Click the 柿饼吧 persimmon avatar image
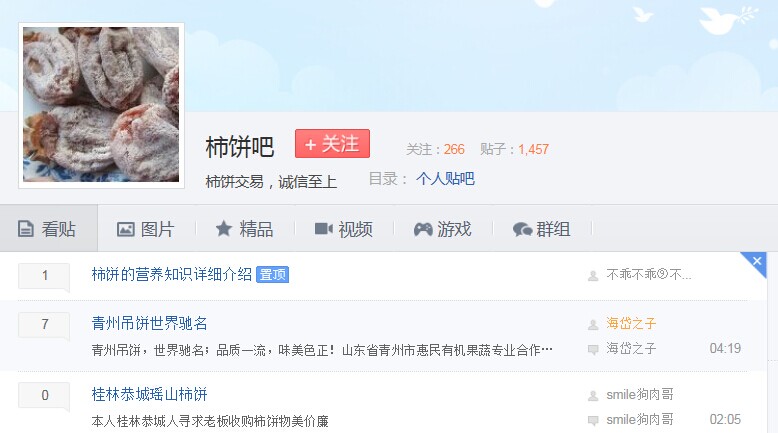This screenshot has width=778, height=433. [x=101, y=105]
